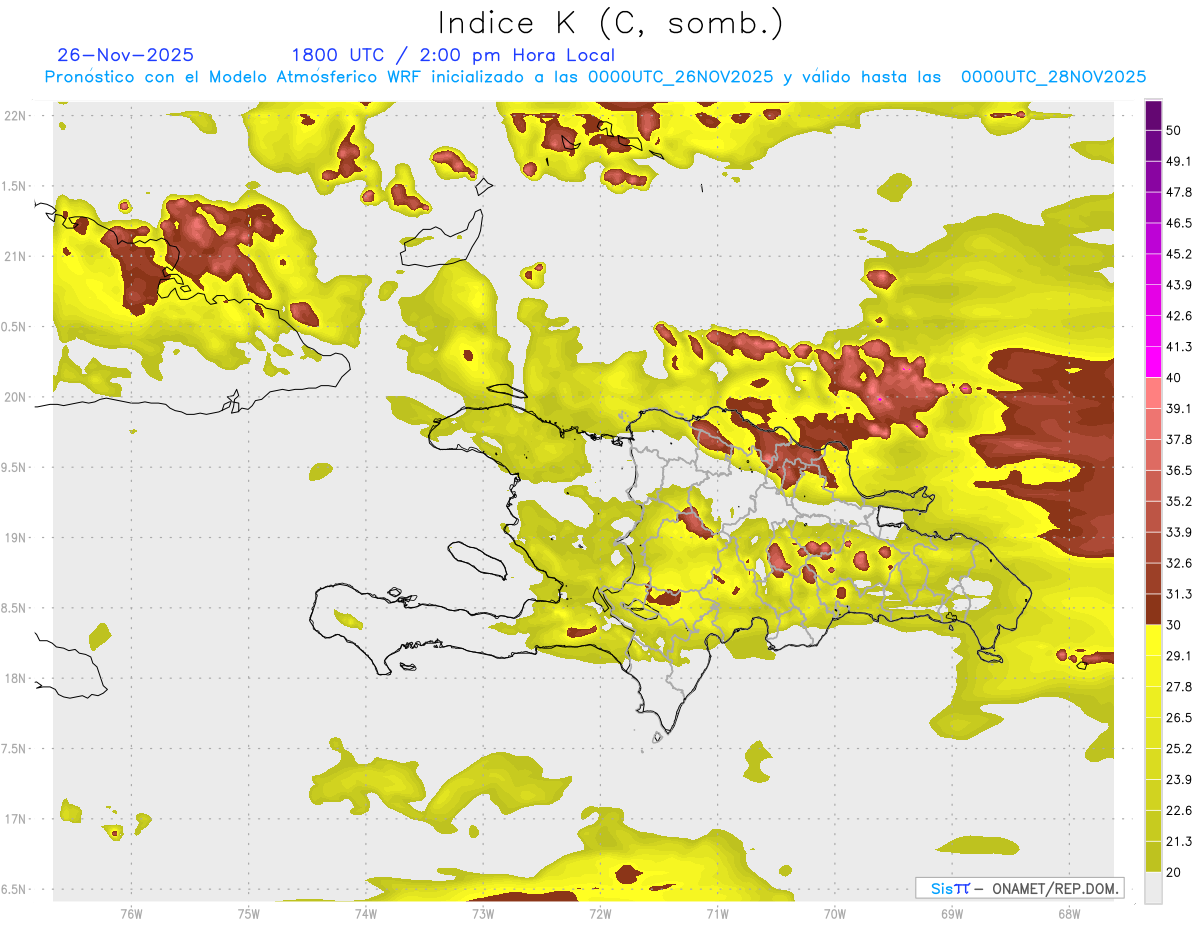Click colorbar value '27.8'

pos(1179,686)
